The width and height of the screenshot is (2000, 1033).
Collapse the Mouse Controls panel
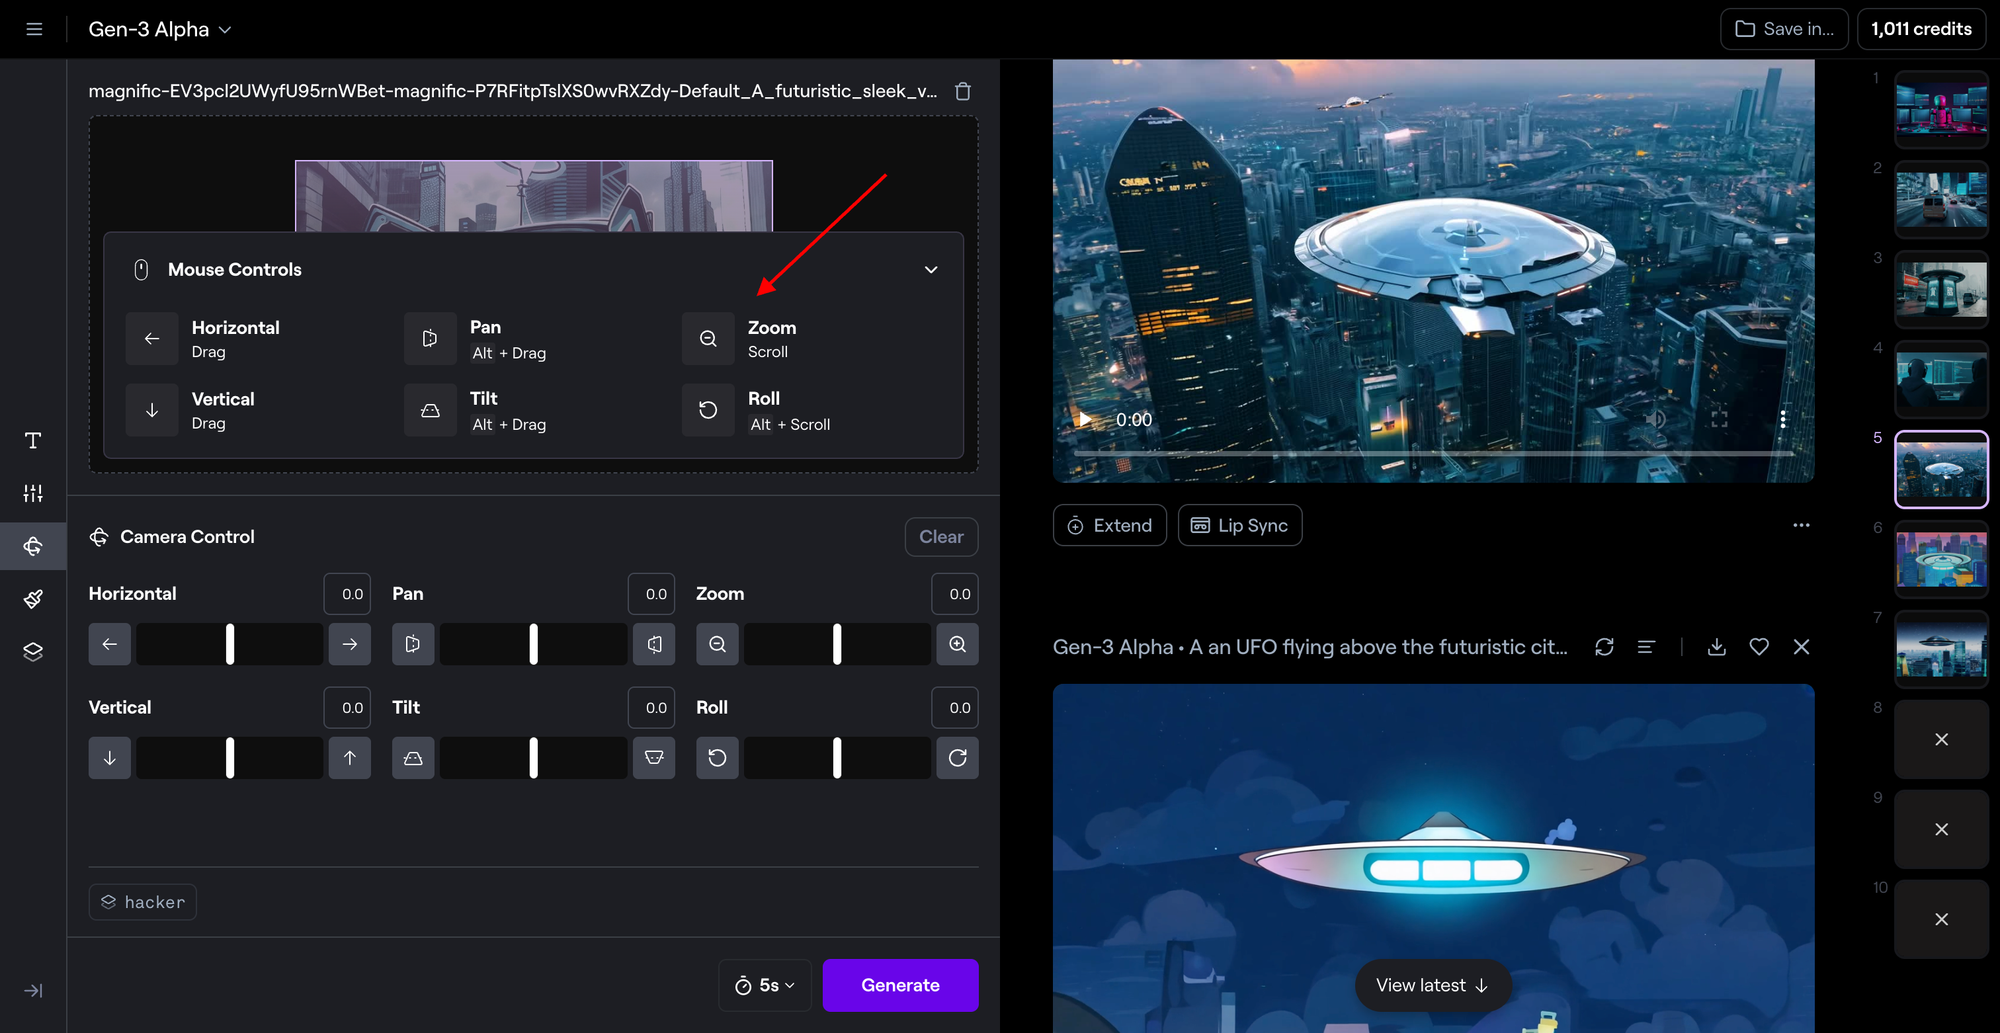click(x=930, y=269)
